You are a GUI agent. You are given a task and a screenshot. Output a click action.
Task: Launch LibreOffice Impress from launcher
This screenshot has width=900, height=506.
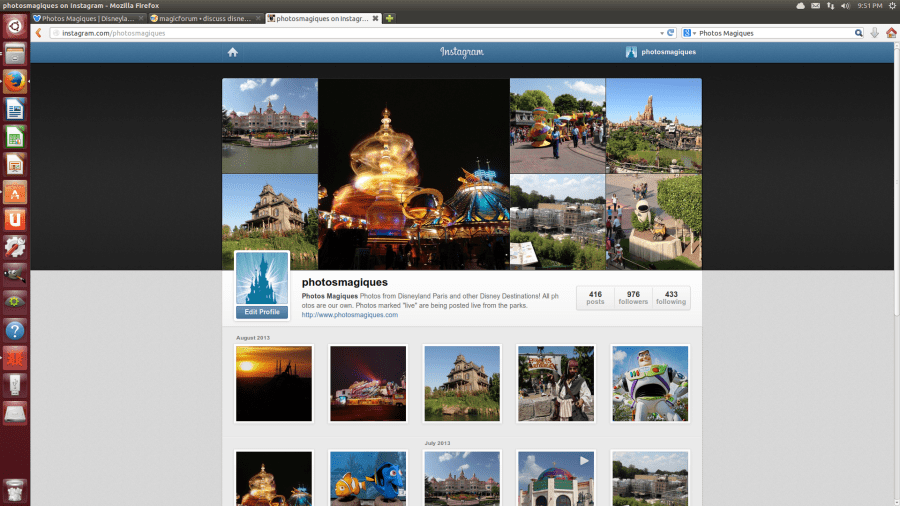(x=15, y=165)
